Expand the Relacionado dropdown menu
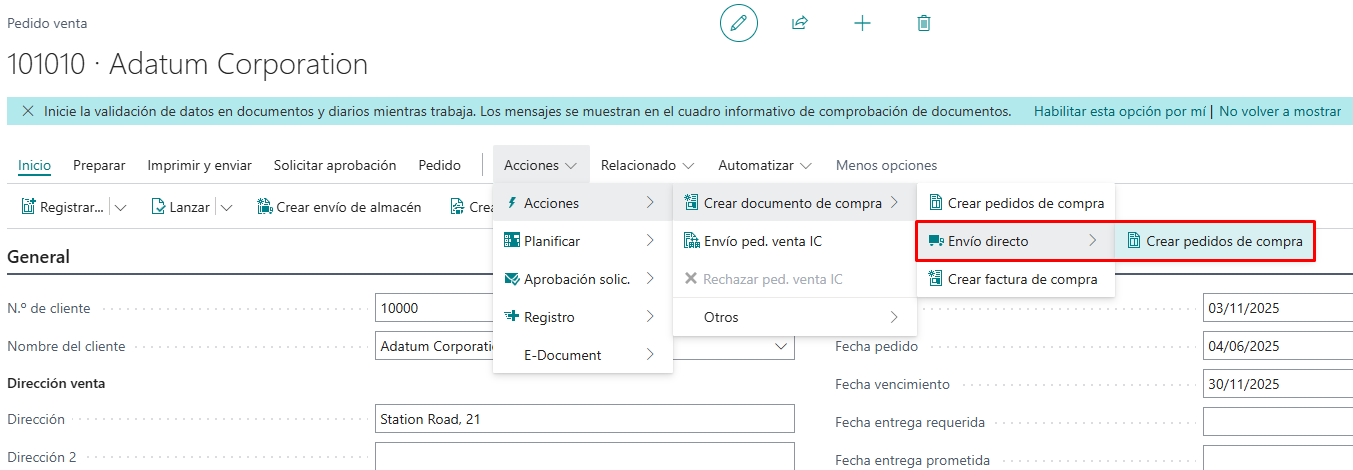The image size is (1353, 470). [x=648, y=165]
